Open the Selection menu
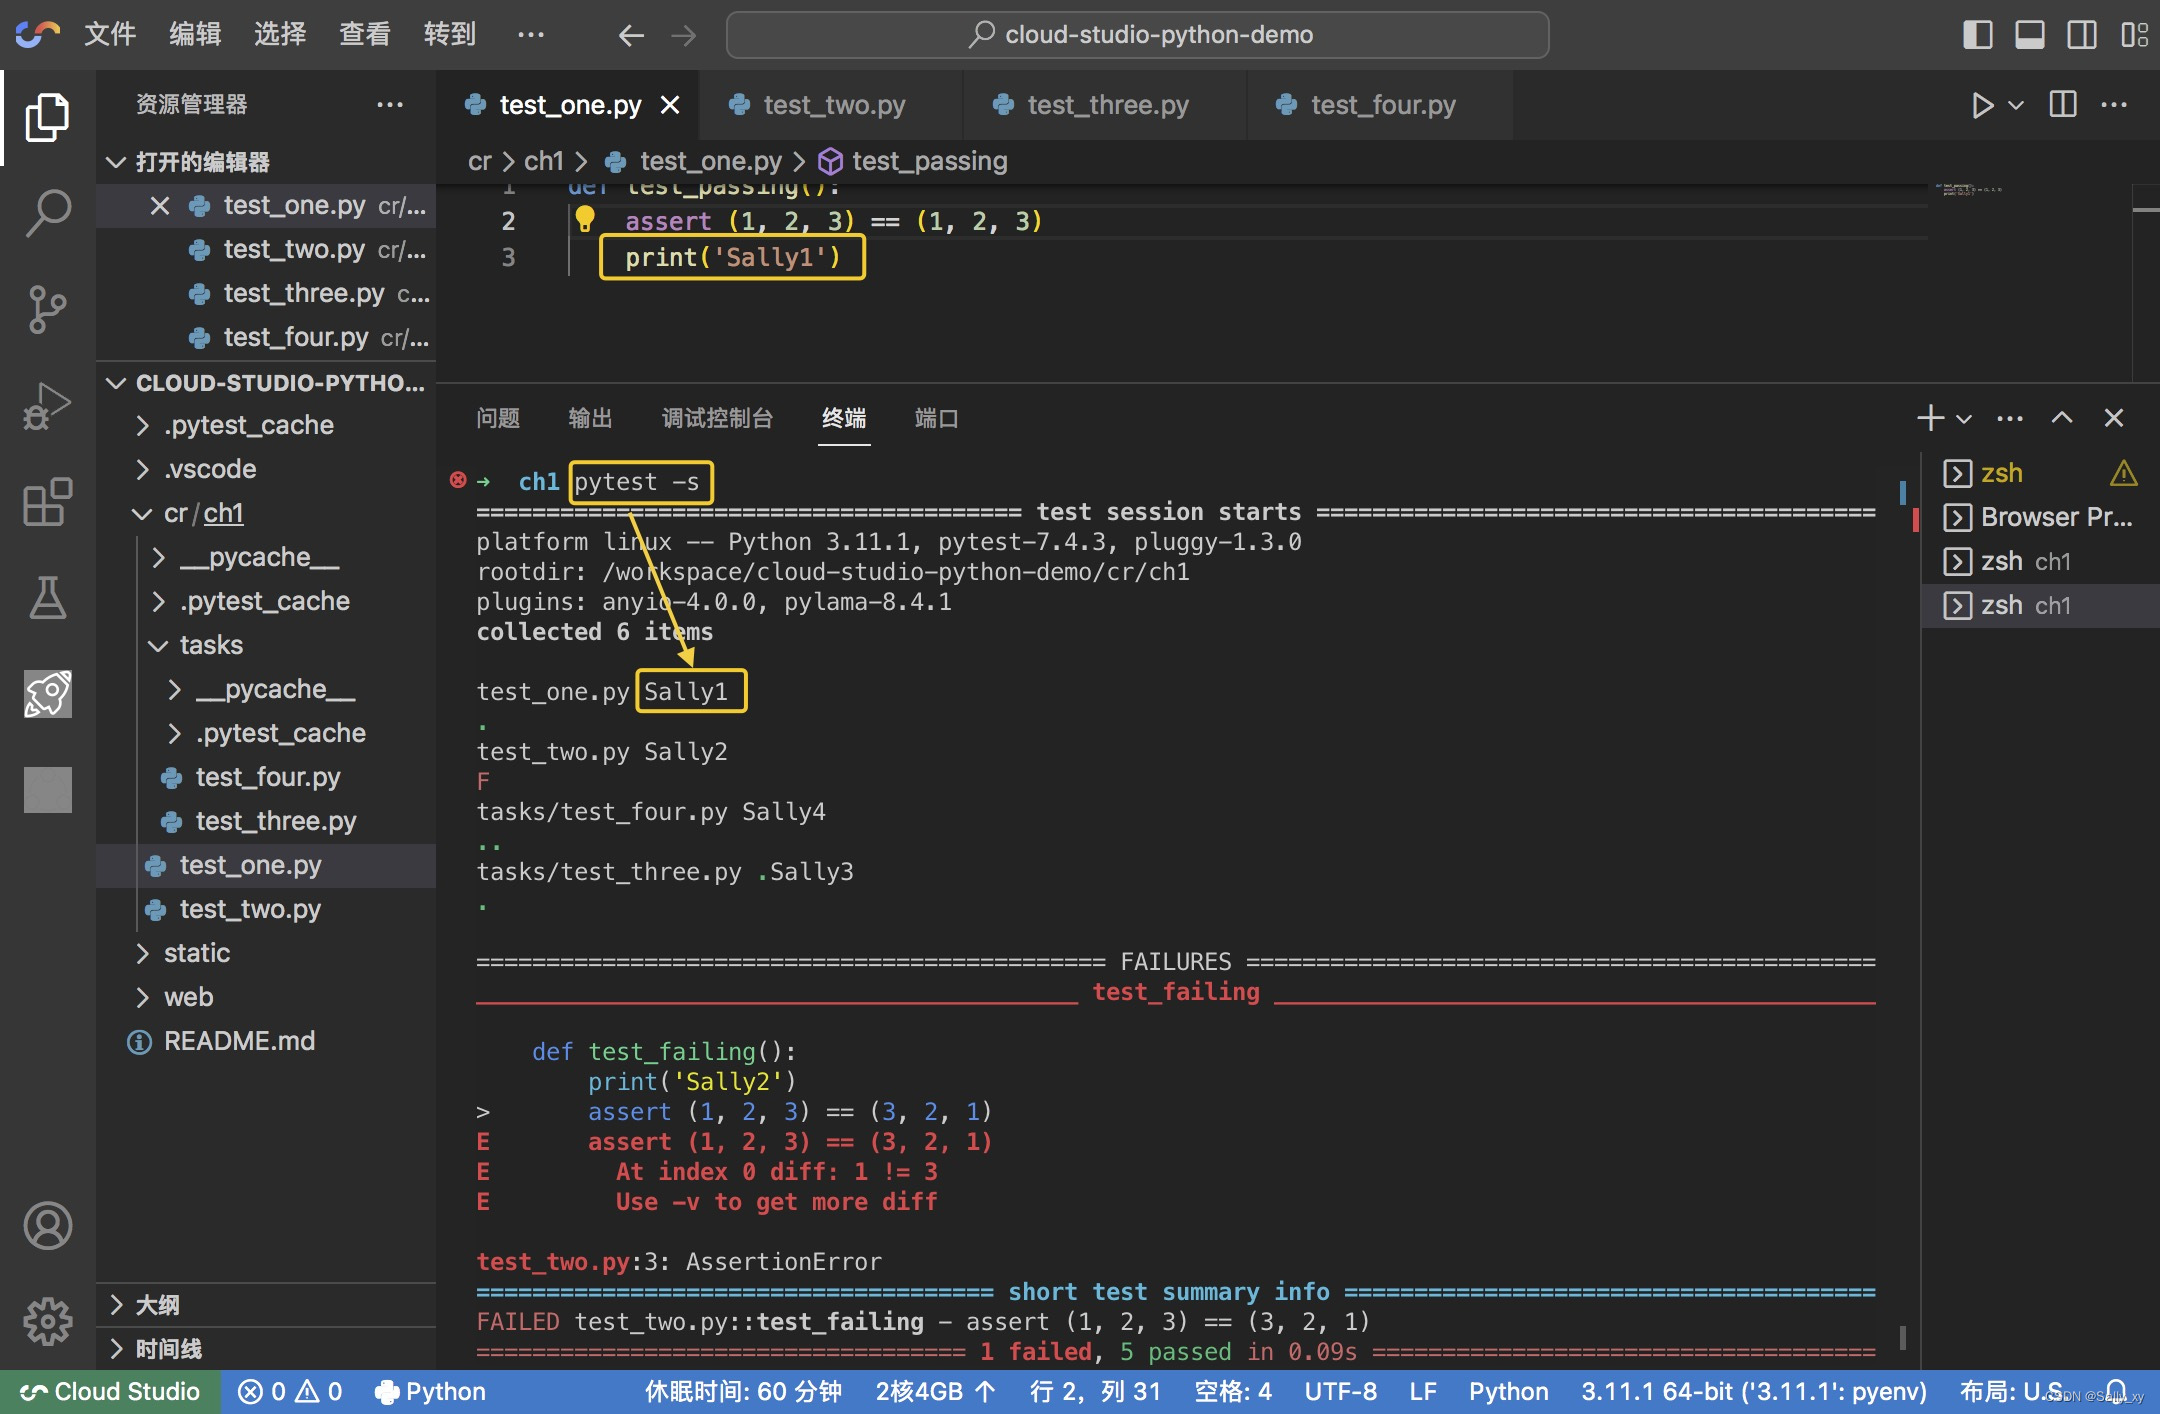 coord(280,35)
